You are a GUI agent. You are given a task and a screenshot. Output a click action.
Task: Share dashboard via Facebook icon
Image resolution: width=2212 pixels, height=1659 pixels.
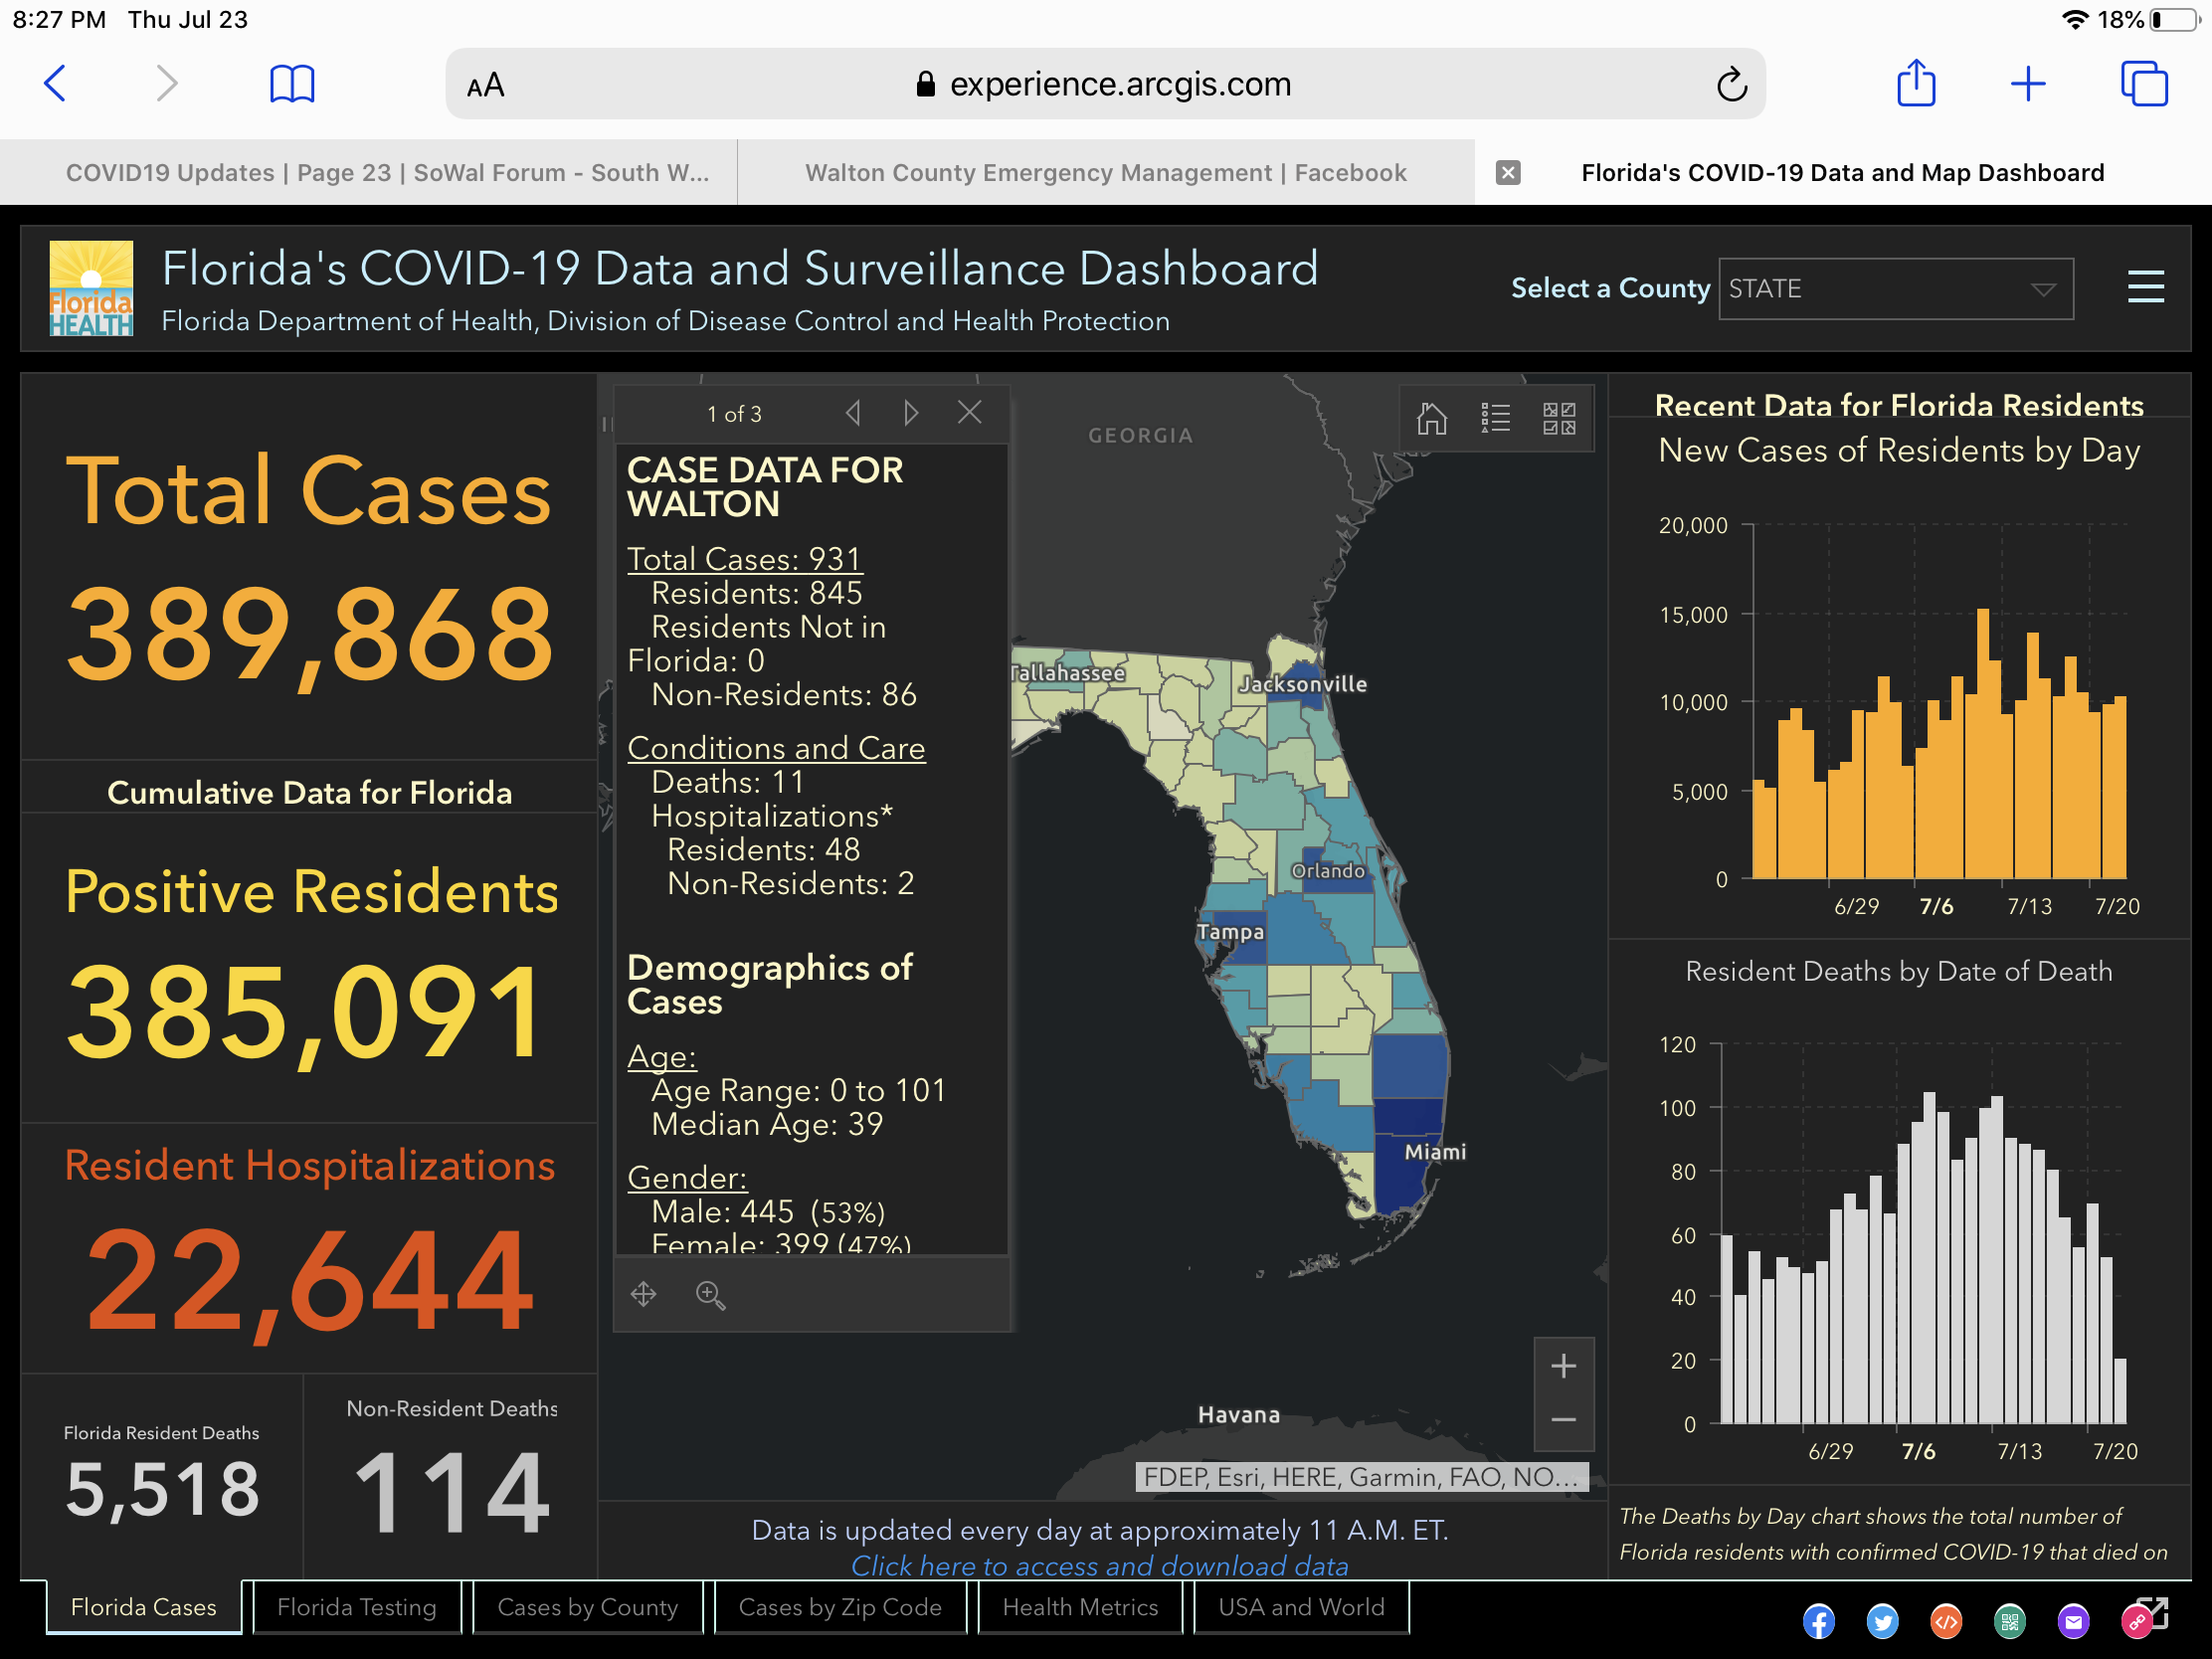[x=1818, y=1621]
